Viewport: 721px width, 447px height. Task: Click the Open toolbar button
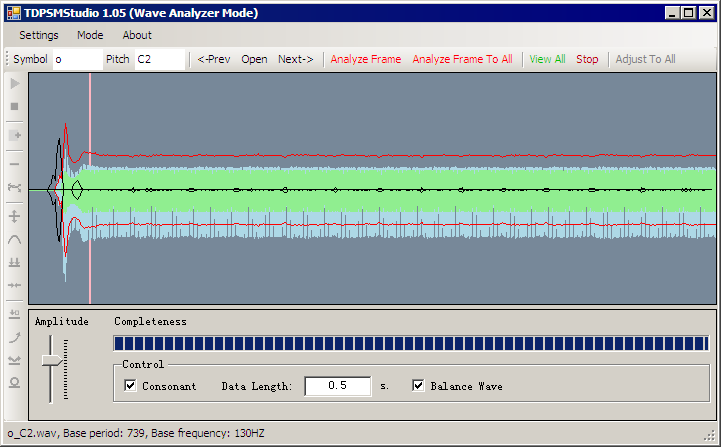click(254, 59)
